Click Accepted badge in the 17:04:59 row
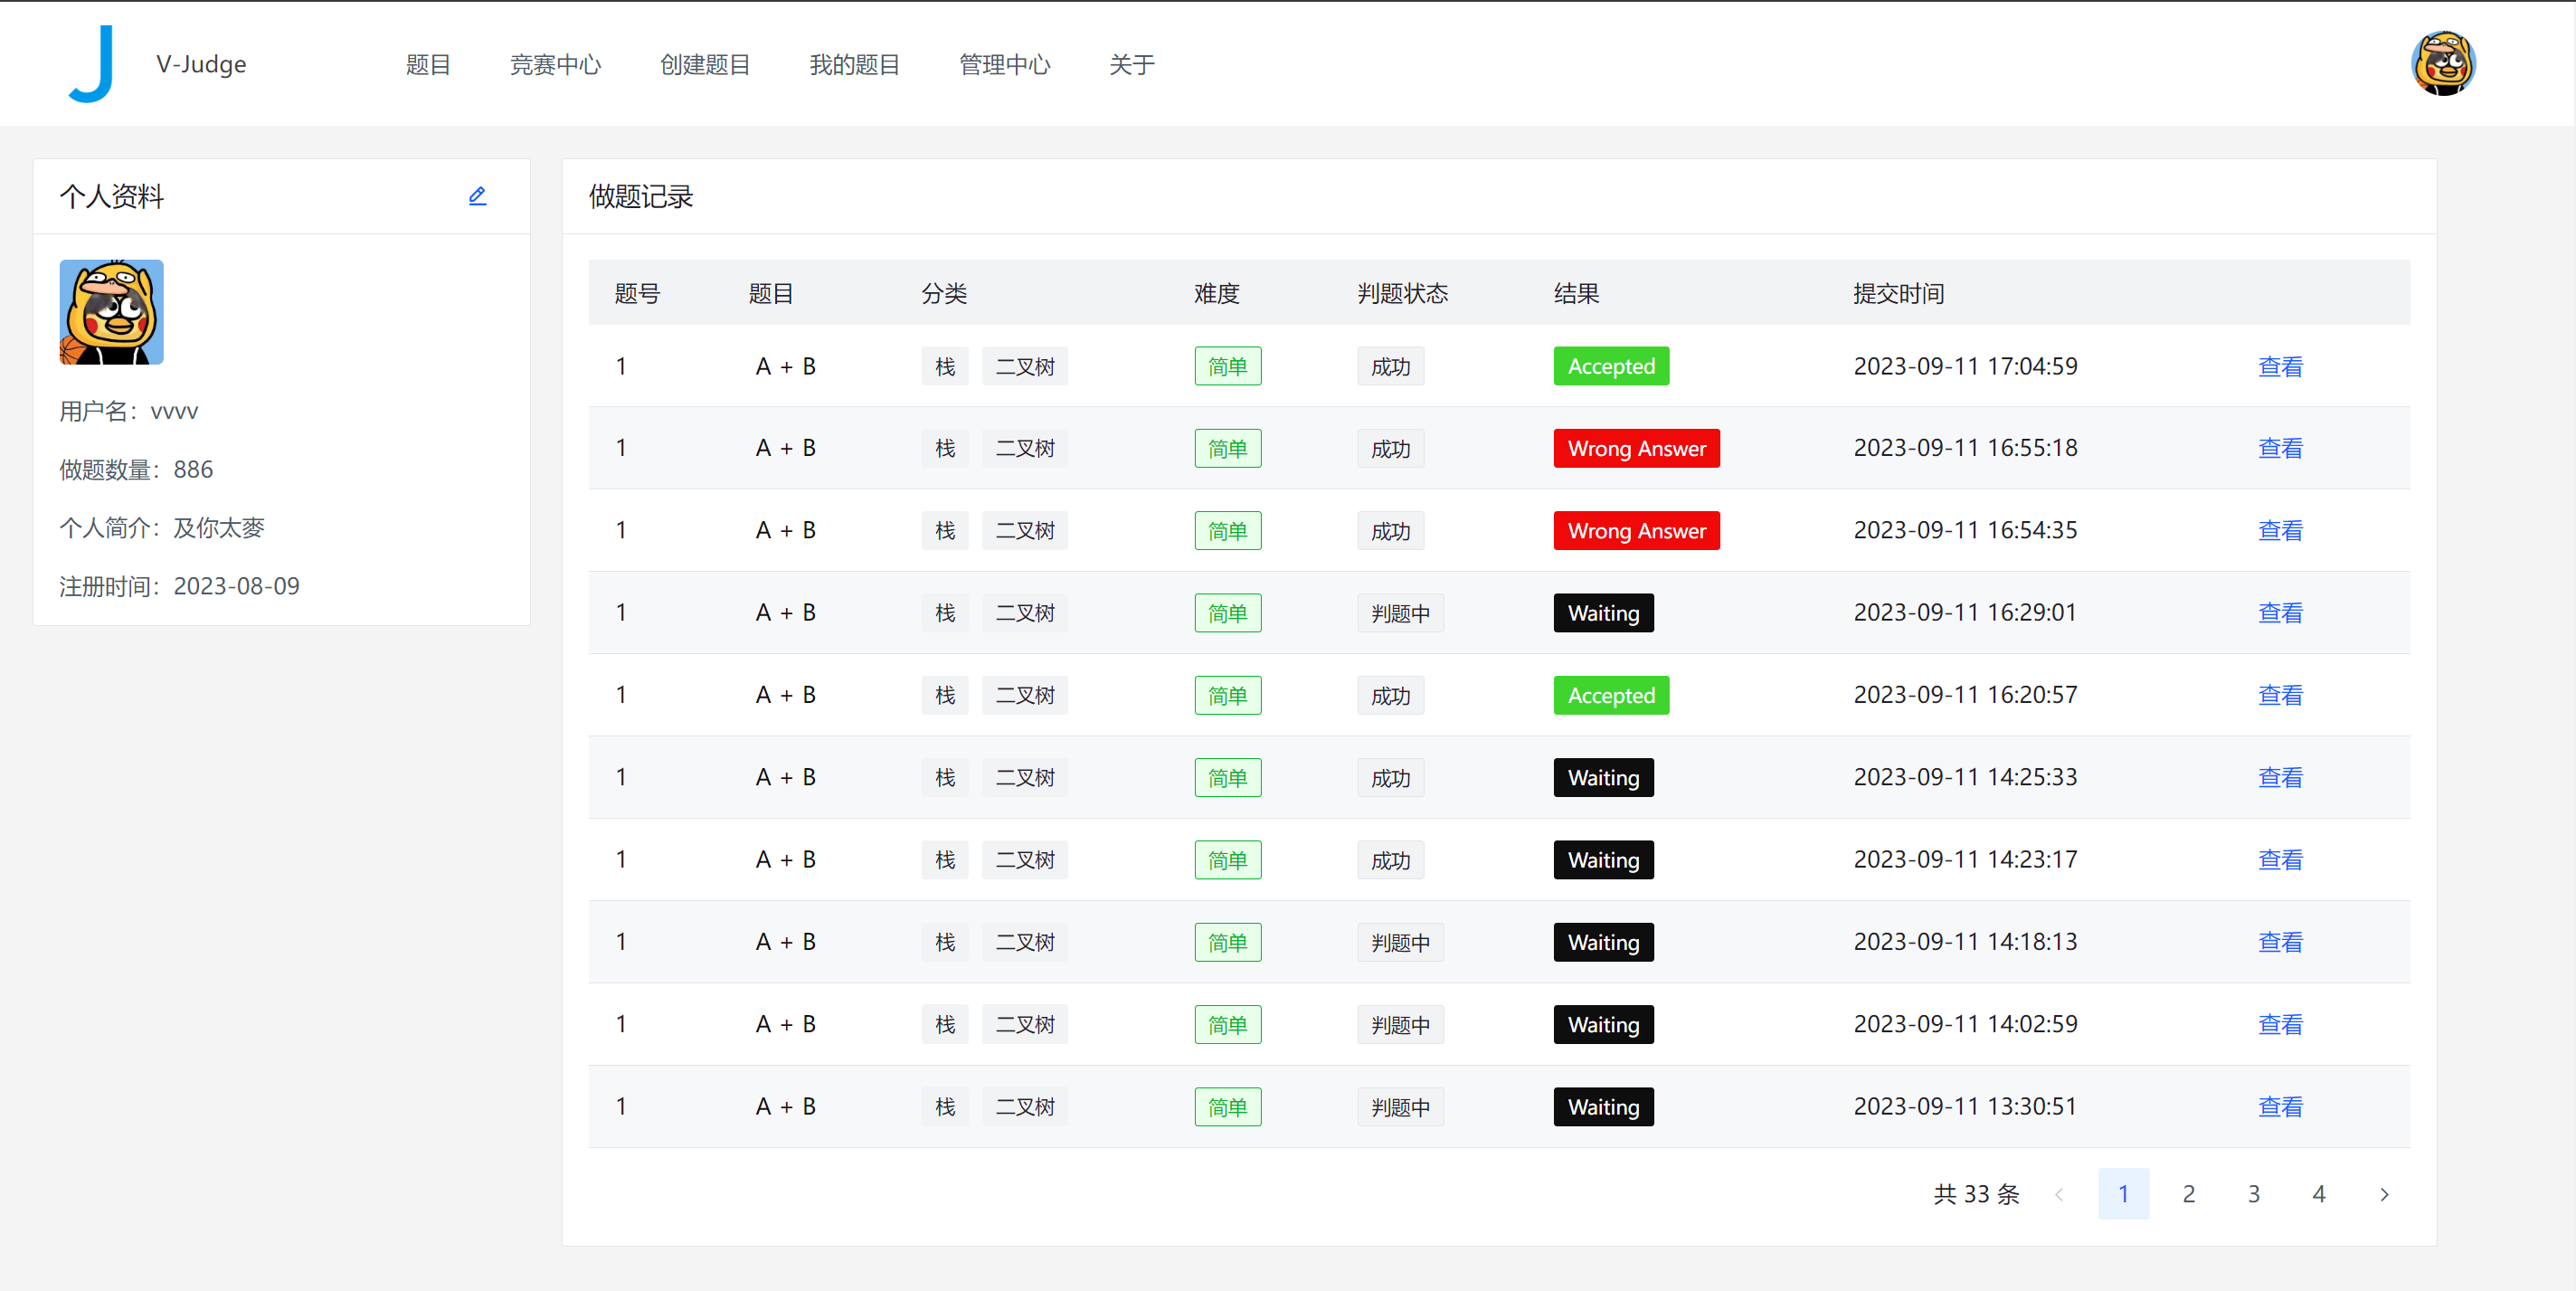 pos(1611,366)
